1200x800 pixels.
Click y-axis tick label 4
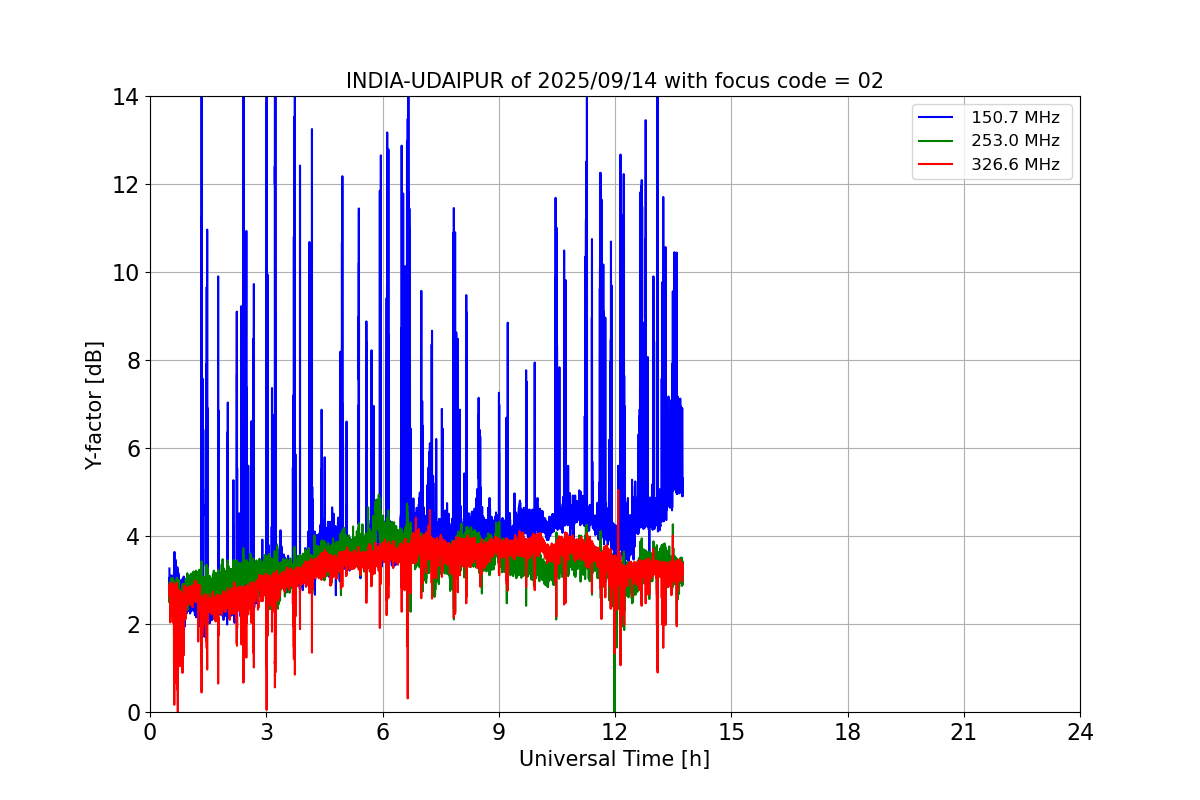point(132,537)
